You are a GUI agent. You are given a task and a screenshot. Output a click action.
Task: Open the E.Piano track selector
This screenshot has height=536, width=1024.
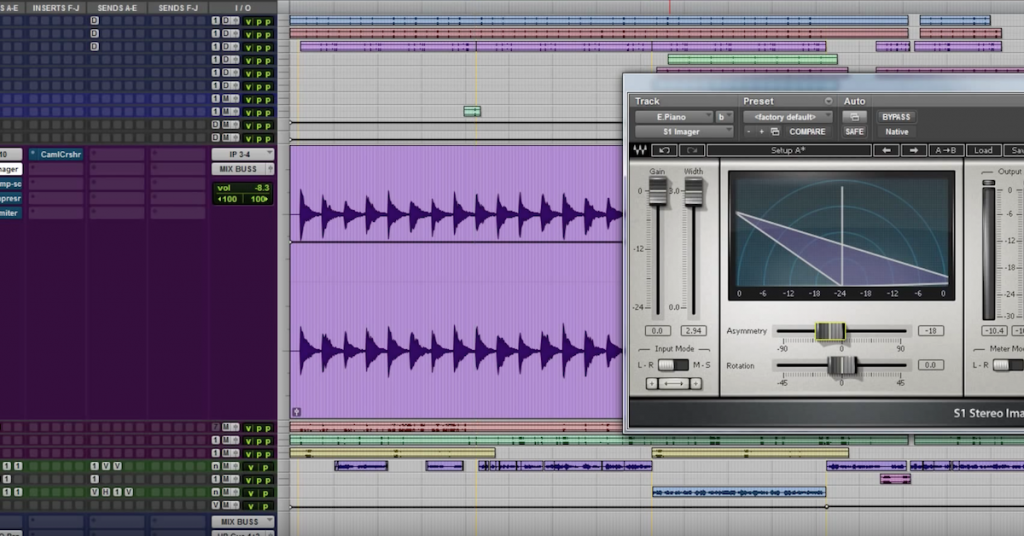pyautogui.click(x=674, y=117)
